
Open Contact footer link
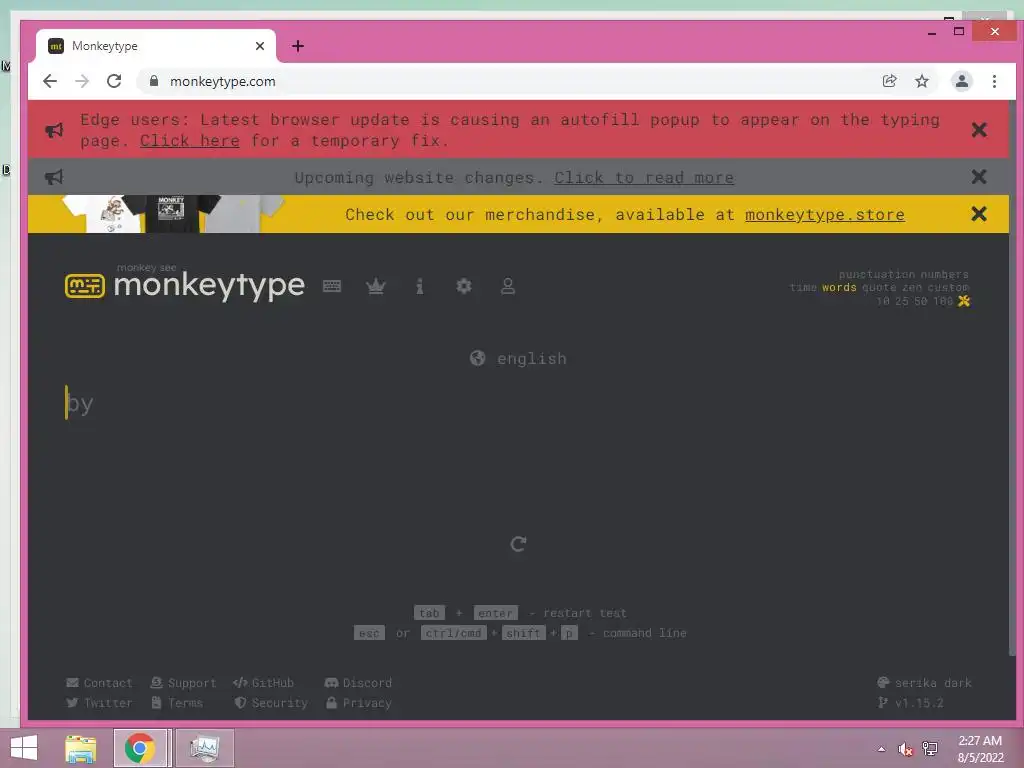pos(99,682)
